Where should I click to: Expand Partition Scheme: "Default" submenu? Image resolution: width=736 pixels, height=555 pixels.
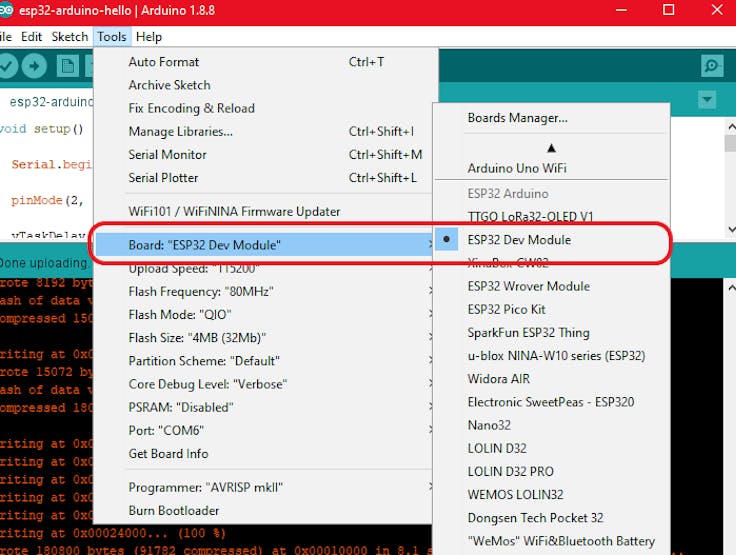pos(265,361)
